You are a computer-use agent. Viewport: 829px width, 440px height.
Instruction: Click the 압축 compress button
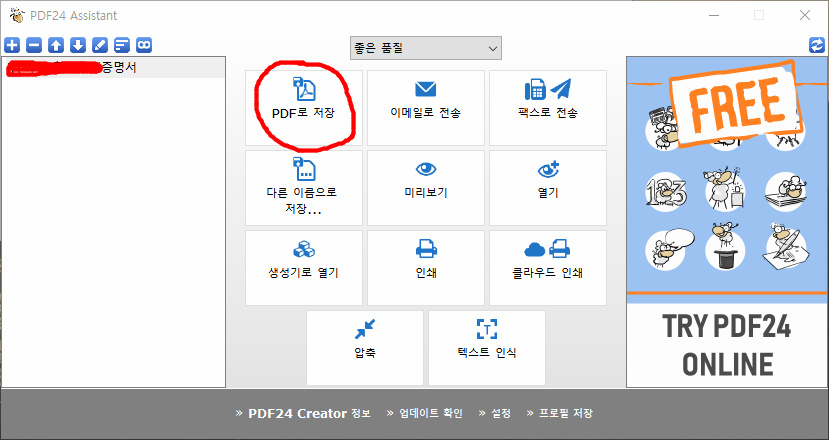pos(365,348)
